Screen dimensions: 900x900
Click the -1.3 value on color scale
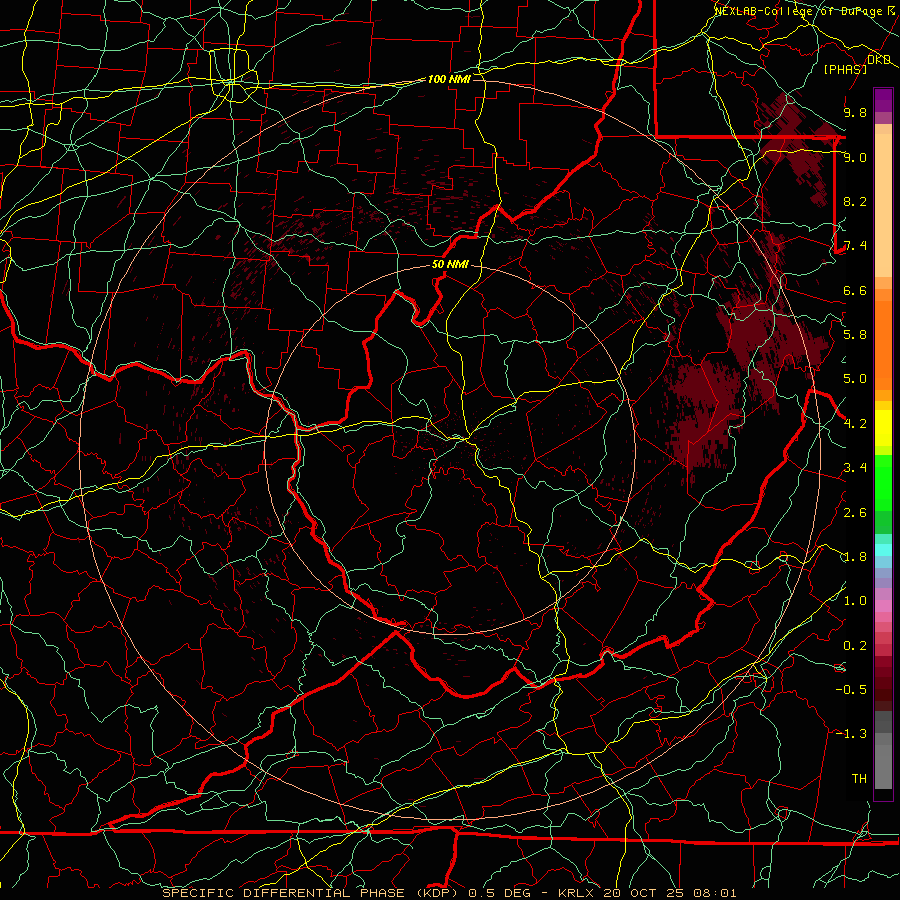click(x=851, y=734)
